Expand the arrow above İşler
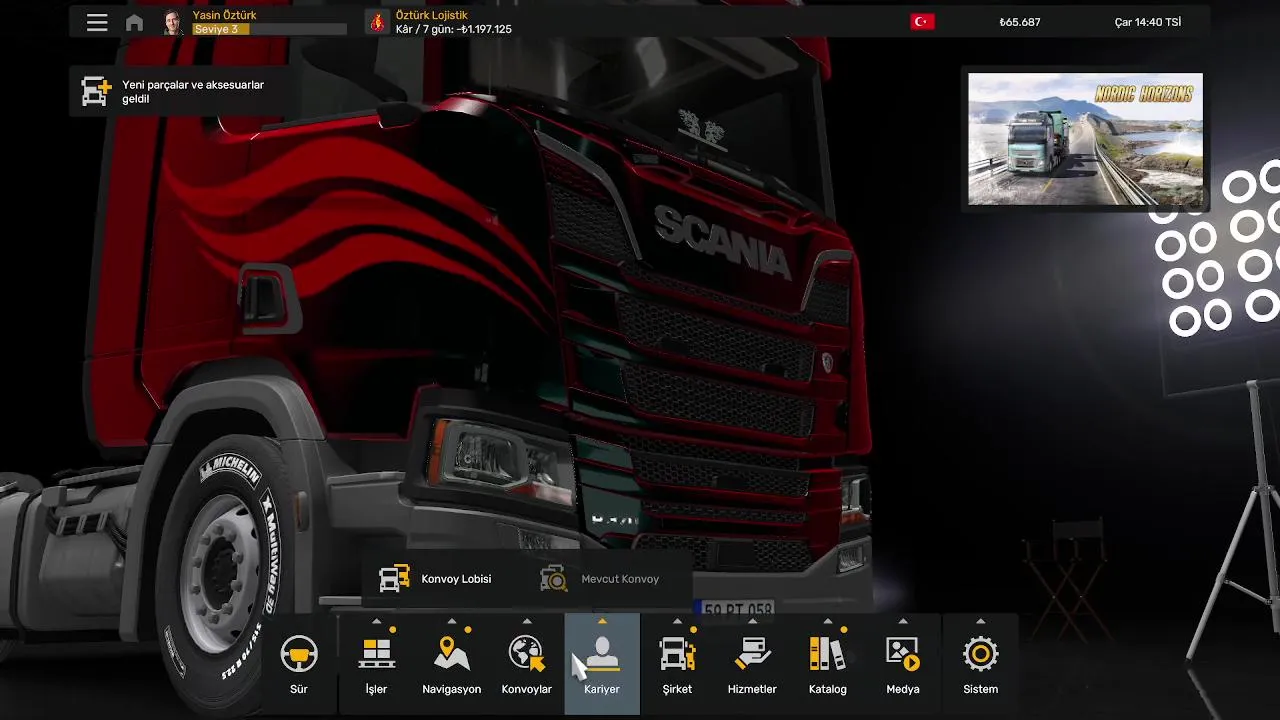Viewport: 1280px width, 720px height. point(376,621)
